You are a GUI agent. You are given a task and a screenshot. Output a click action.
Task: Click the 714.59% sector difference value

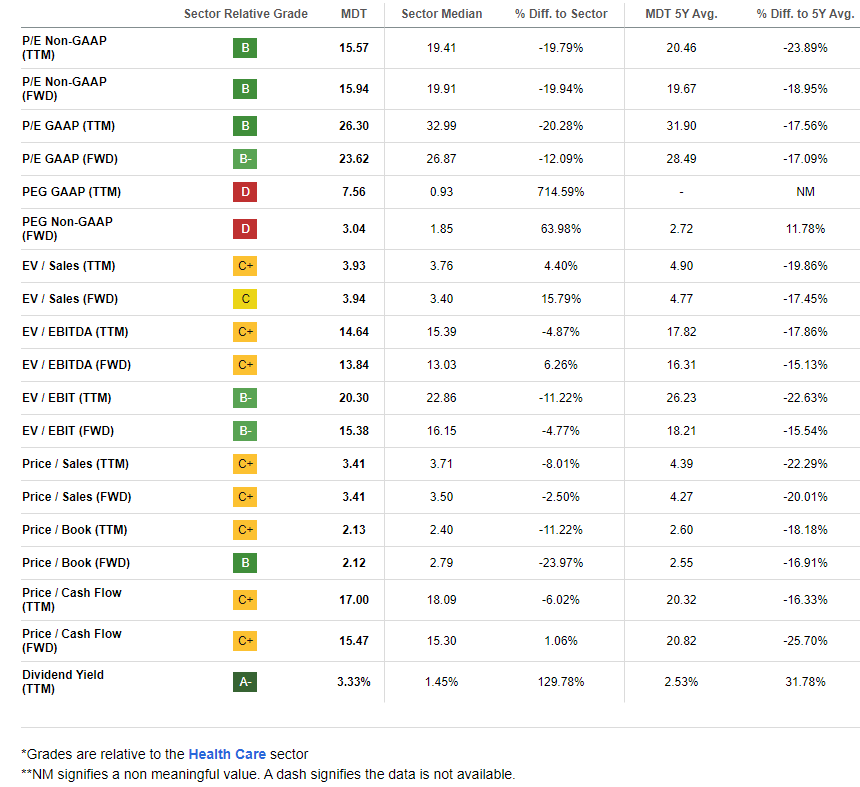(x=561, y=192)
